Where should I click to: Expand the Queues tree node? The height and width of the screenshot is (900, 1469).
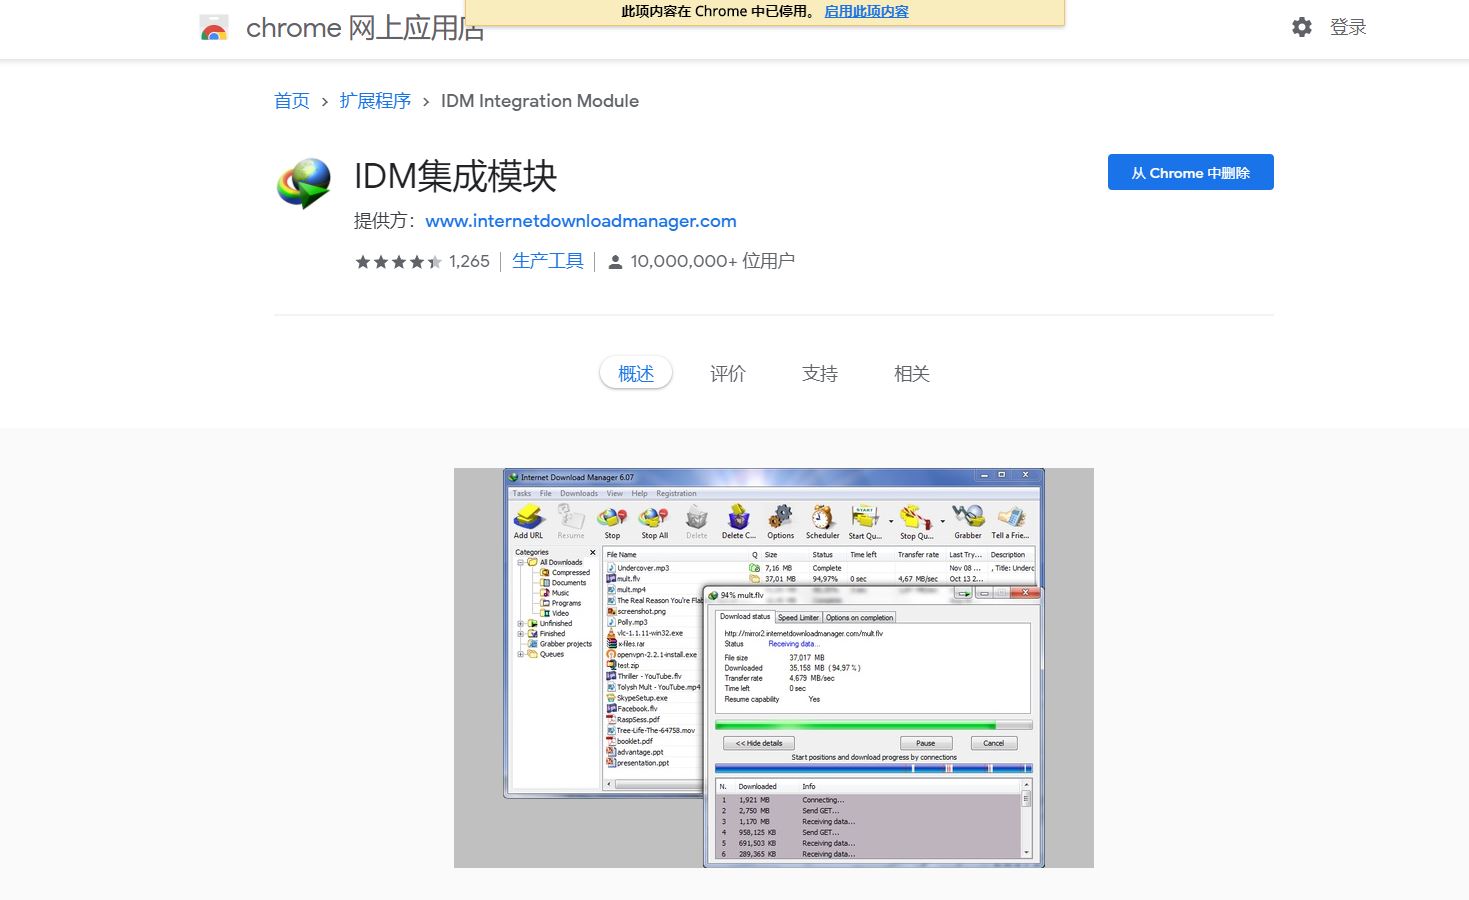click(520, 654)
